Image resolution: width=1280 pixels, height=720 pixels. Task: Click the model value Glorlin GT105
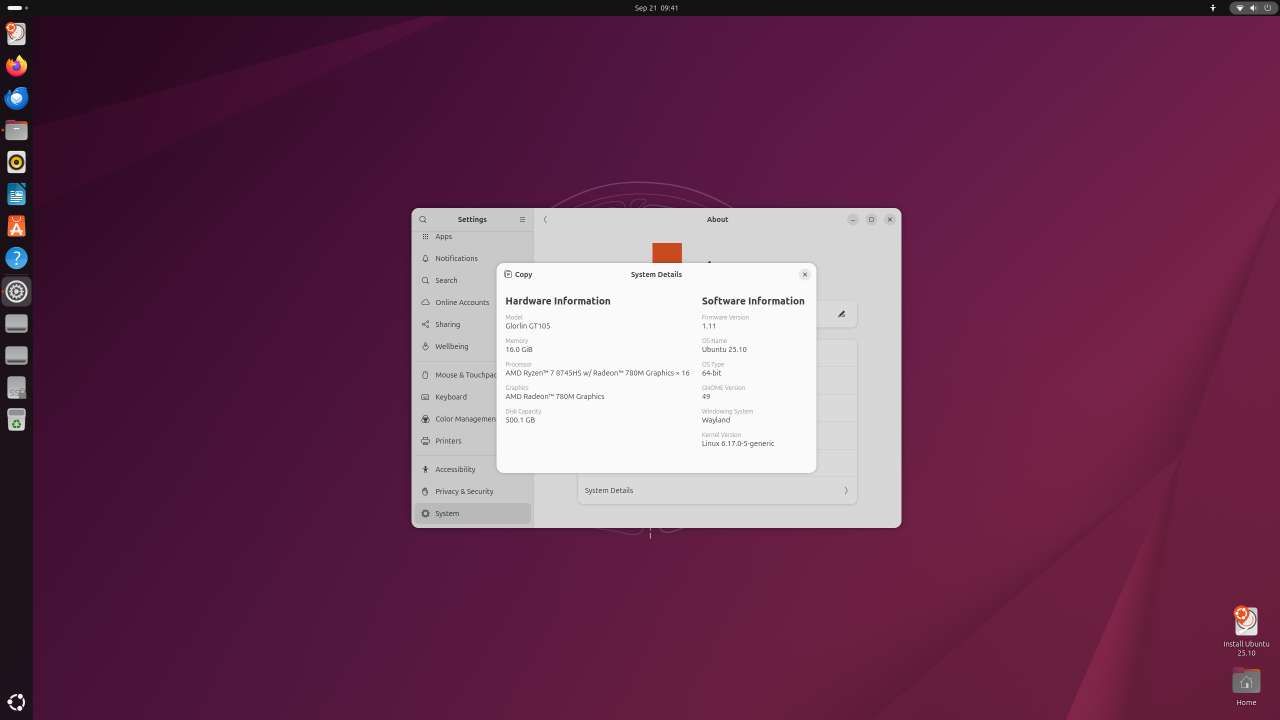coord(528,326)
